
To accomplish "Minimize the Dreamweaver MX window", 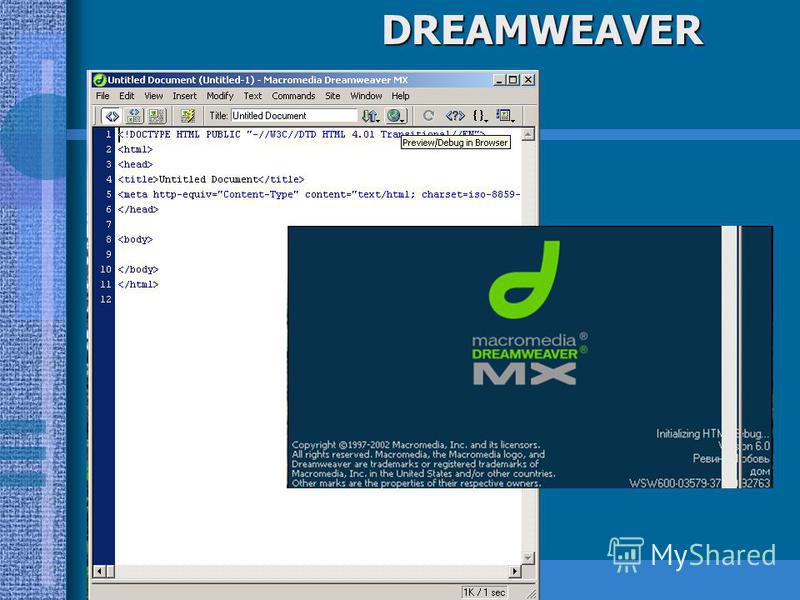I will [499, 80].
